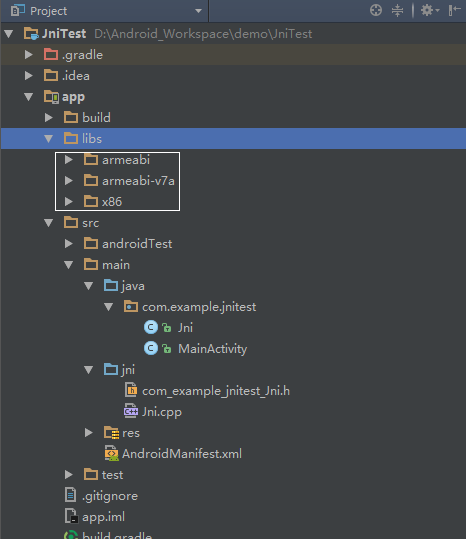The height and width of the screenshot is (539, 466).
Task: Click the build folder icon
Action: [x=71, y=117]
